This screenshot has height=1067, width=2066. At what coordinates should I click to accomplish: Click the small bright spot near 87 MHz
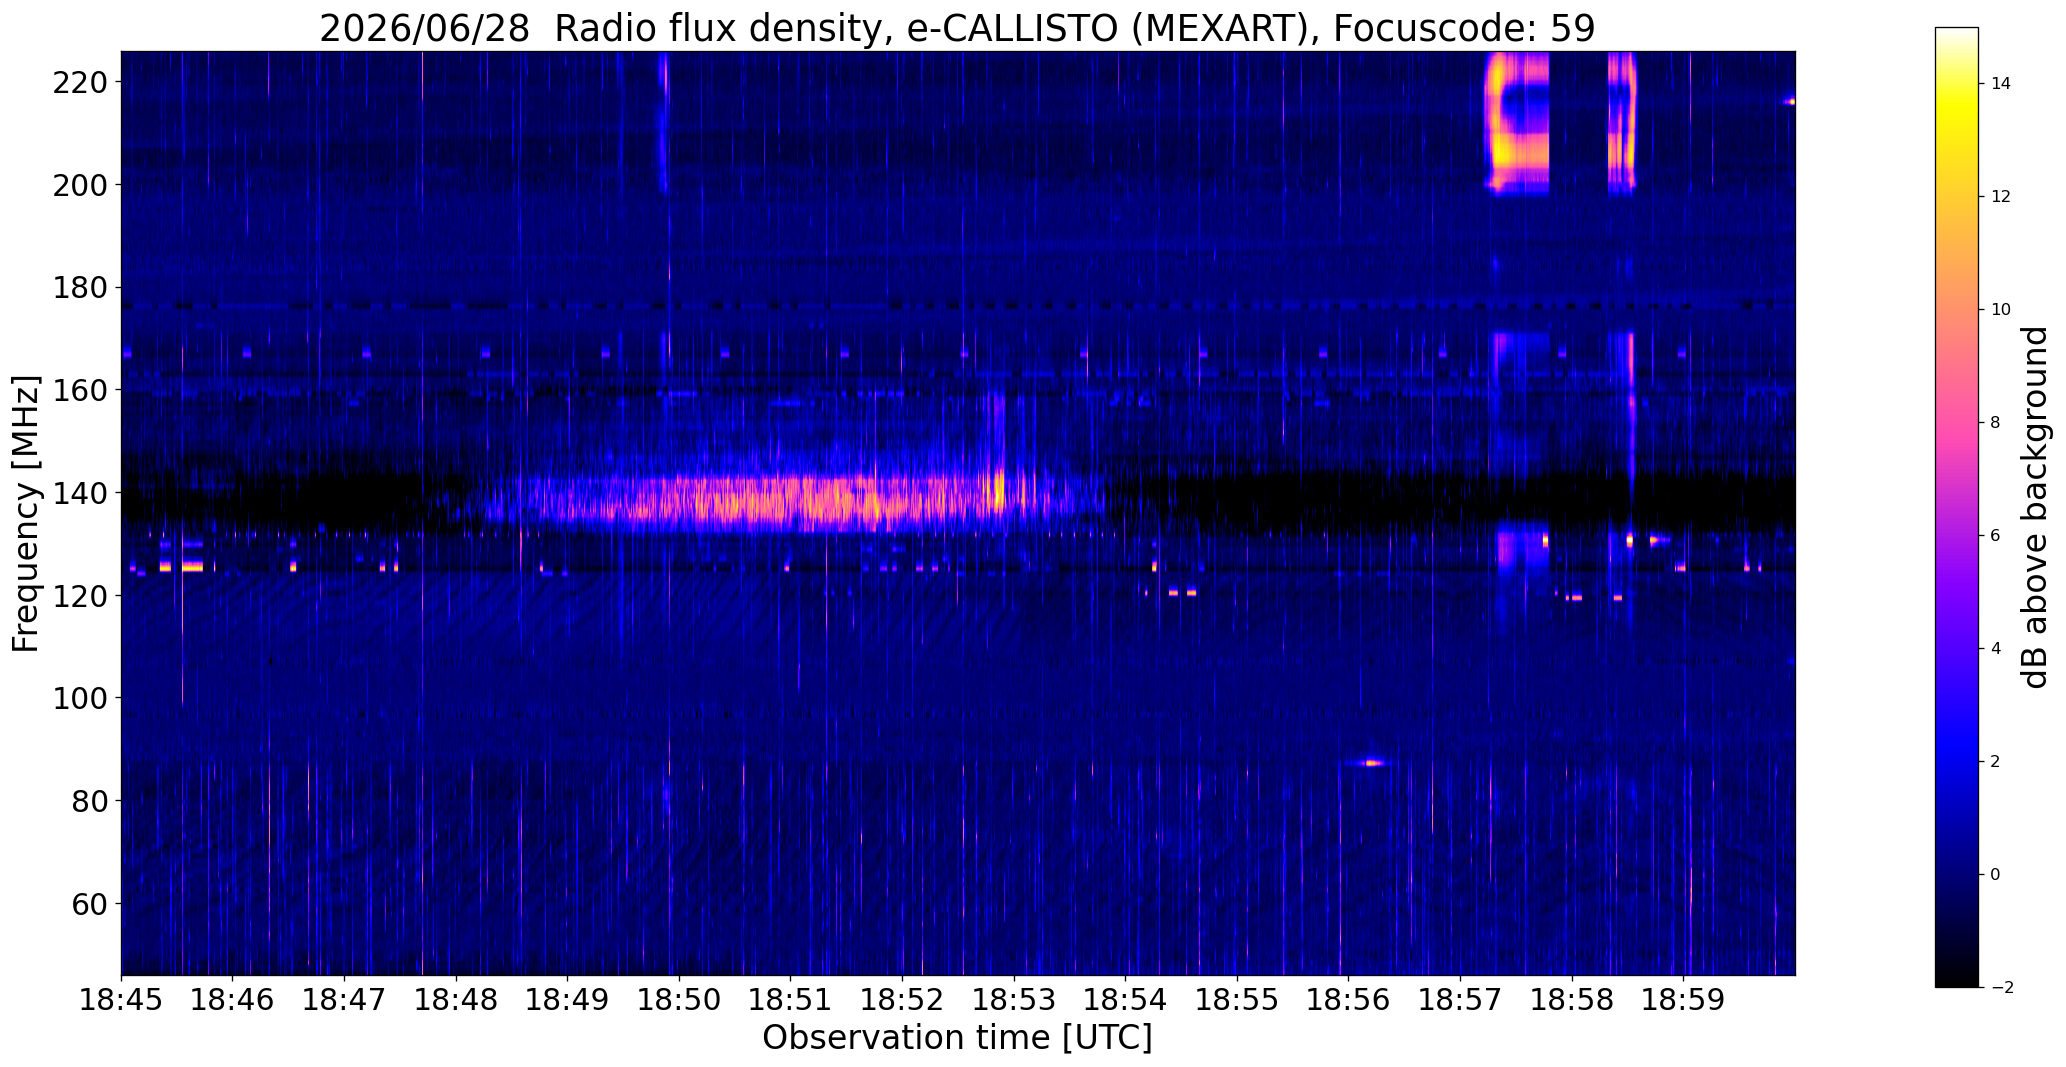tap(1372, 763)
